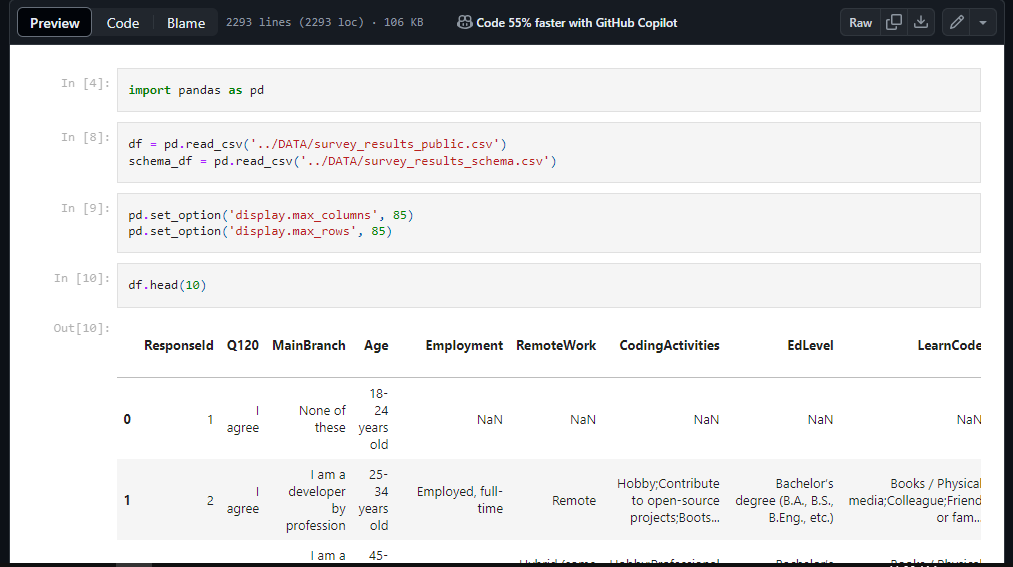The image size is (1013, 567).
Task: Click the Copilot icon
Action: click(x=464, y=23)
